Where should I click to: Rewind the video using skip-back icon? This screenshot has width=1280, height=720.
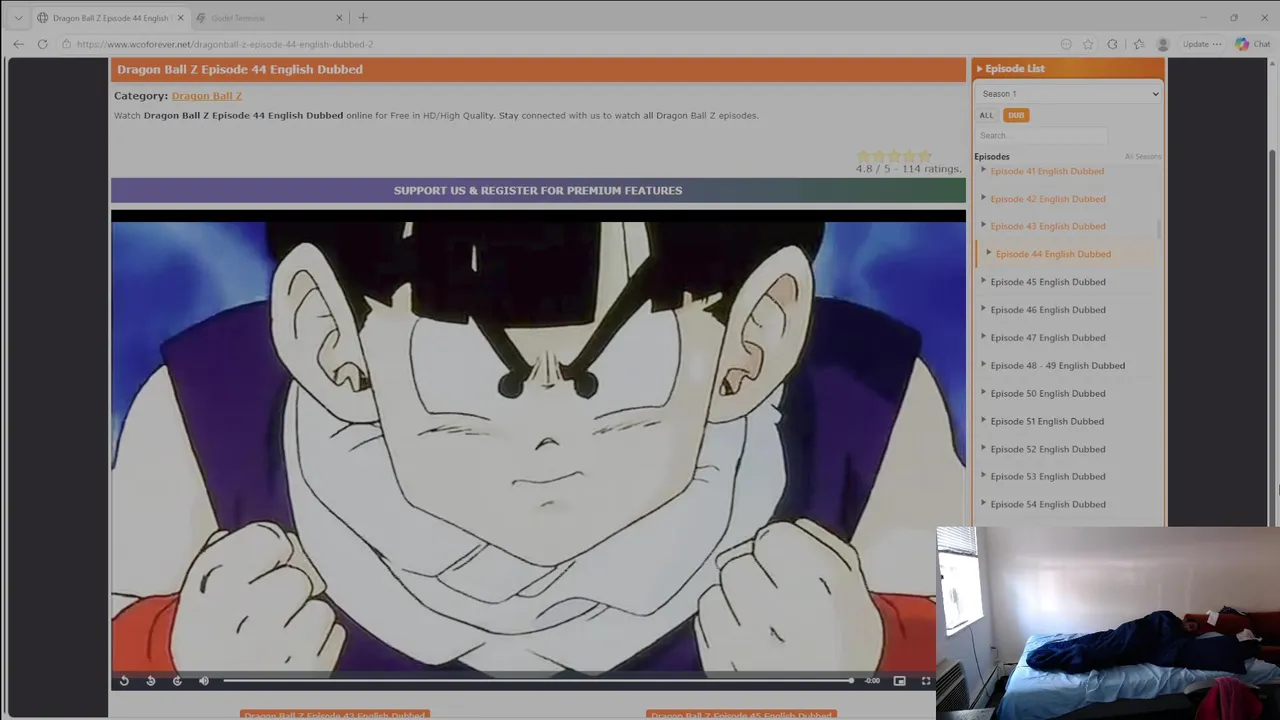point(150,681)
